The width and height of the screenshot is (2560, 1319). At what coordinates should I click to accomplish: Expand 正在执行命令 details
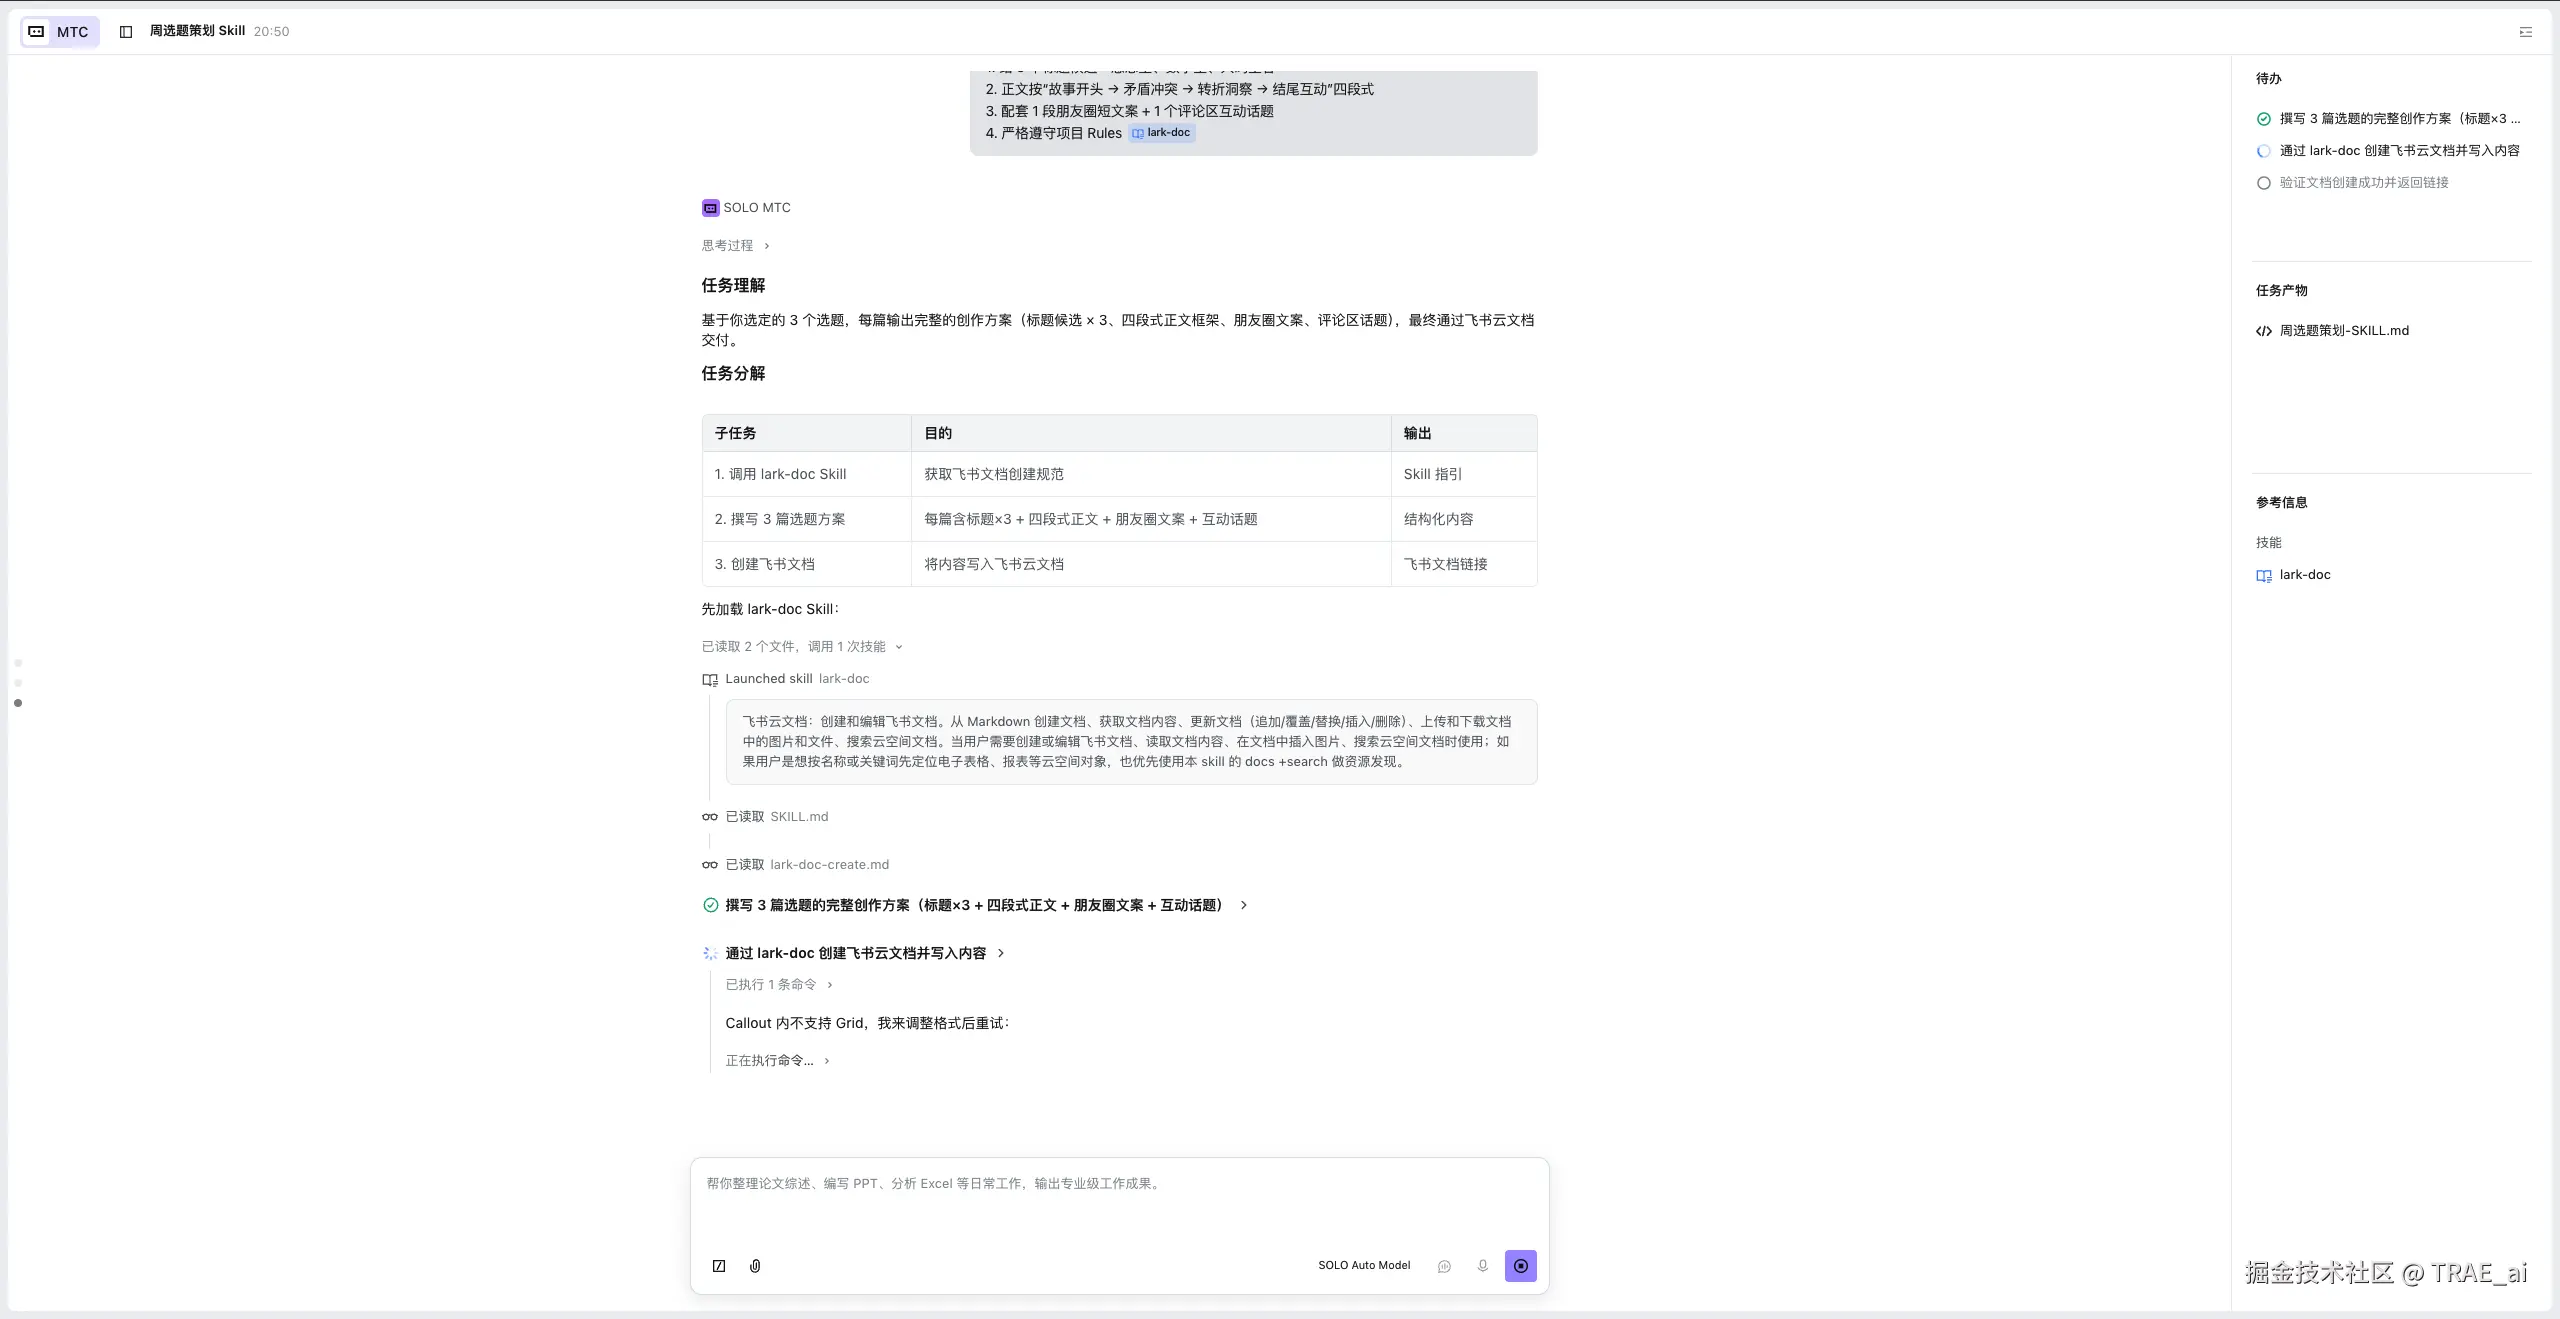(778, 1061)
